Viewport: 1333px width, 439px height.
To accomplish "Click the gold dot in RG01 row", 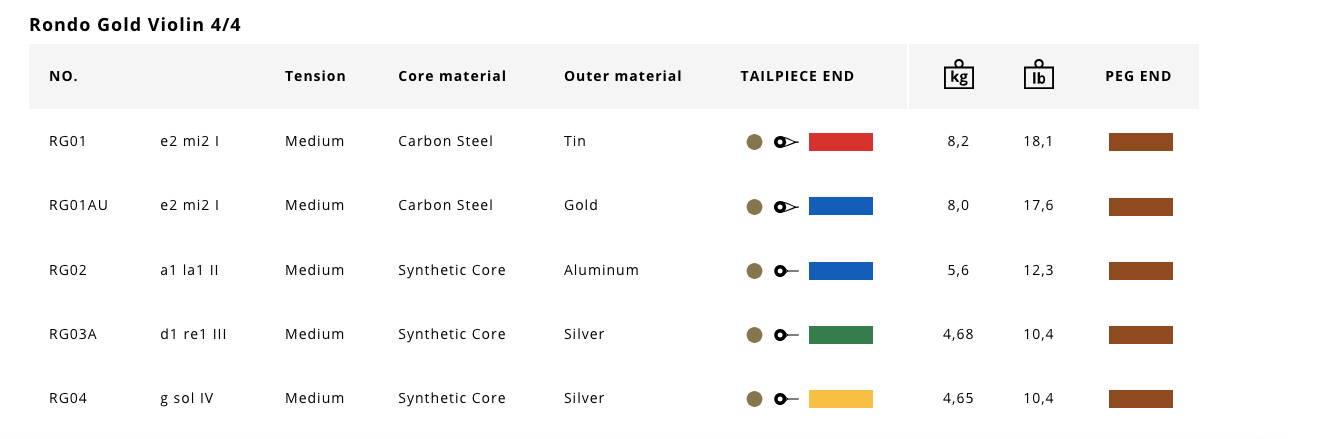I will tap(755, 143).
